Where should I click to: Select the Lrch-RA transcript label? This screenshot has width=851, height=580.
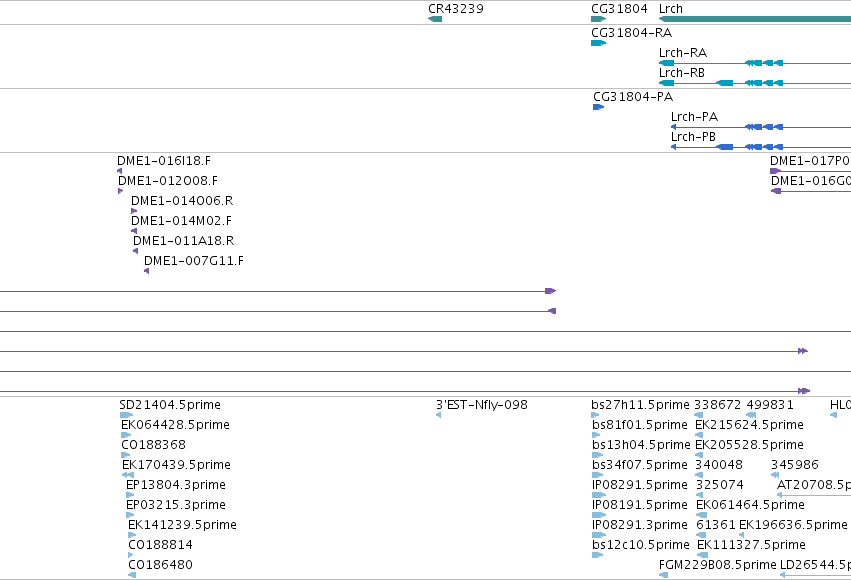coord(683,53)
